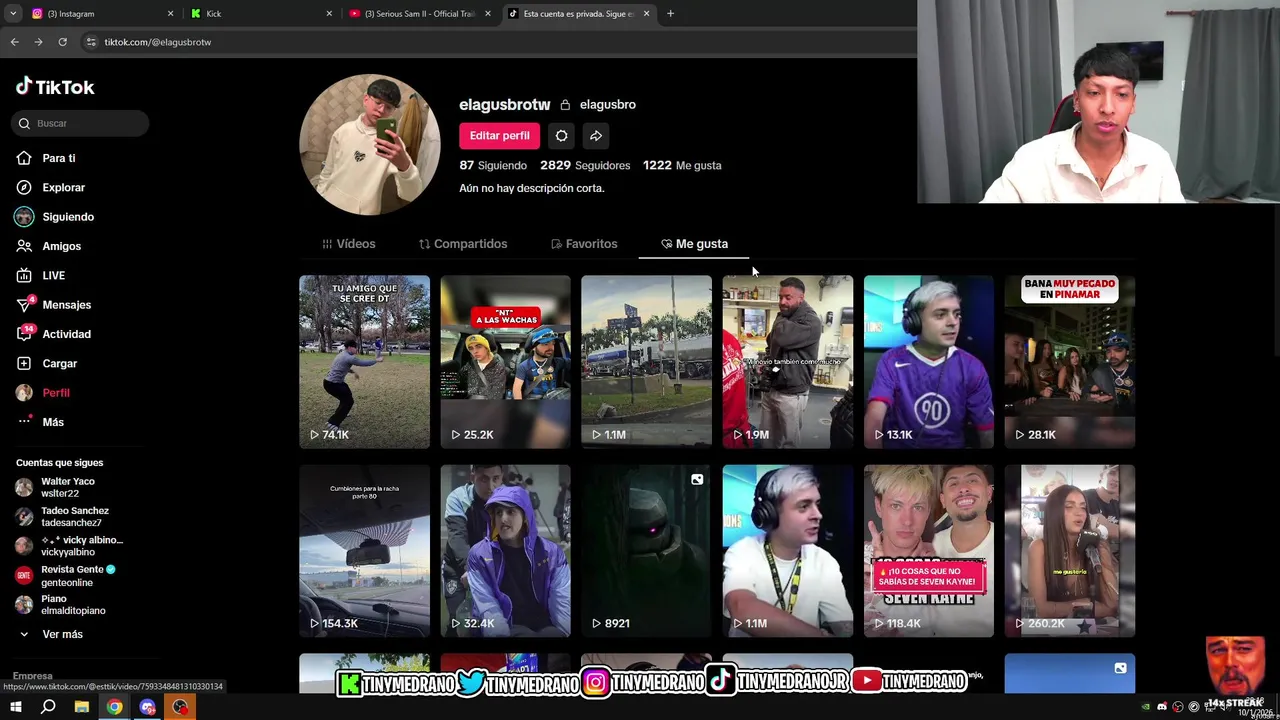This screenshot has height=720, width=1280.
Task: Open a new browser tab
Action: point(670,14)
